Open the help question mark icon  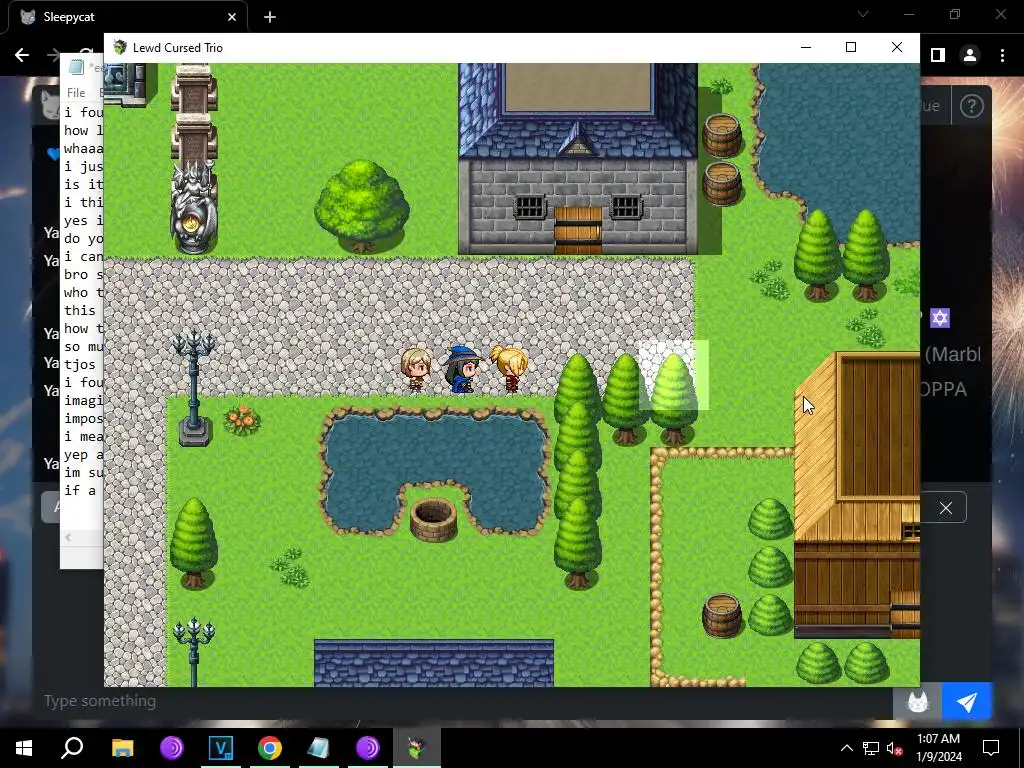click(x=972, y=106)
